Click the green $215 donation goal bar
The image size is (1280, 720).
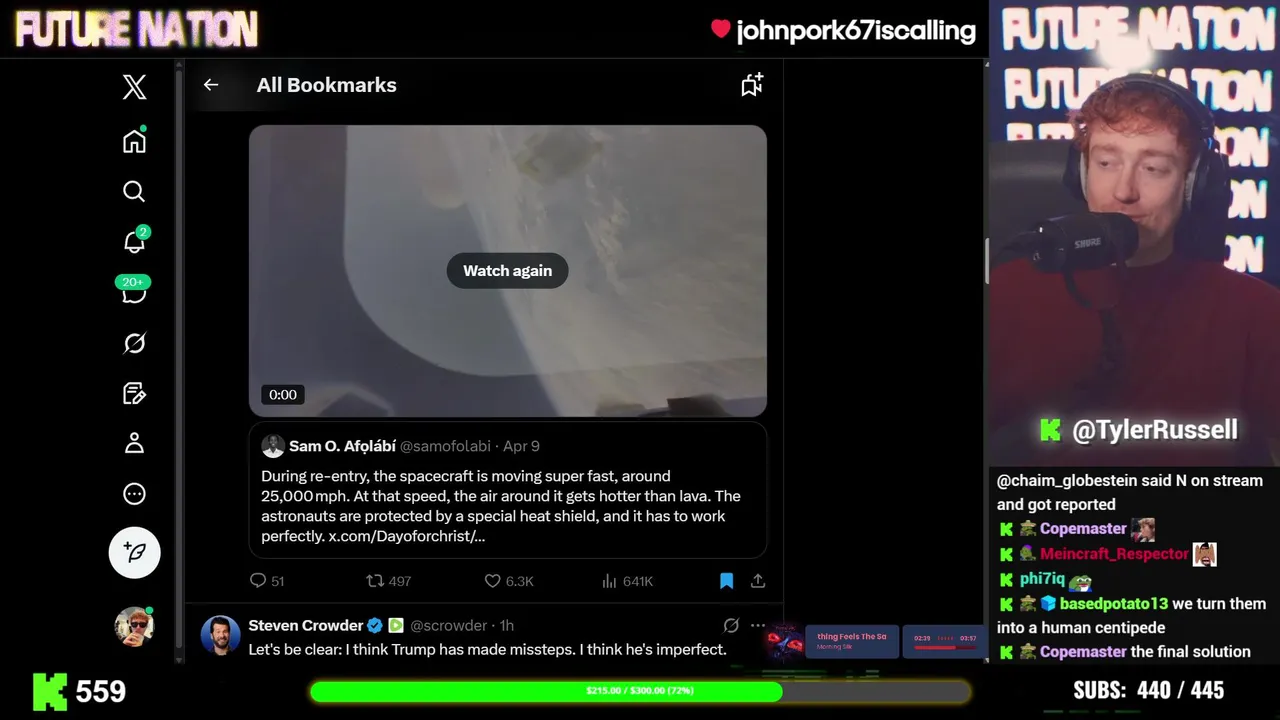point(640,691)
